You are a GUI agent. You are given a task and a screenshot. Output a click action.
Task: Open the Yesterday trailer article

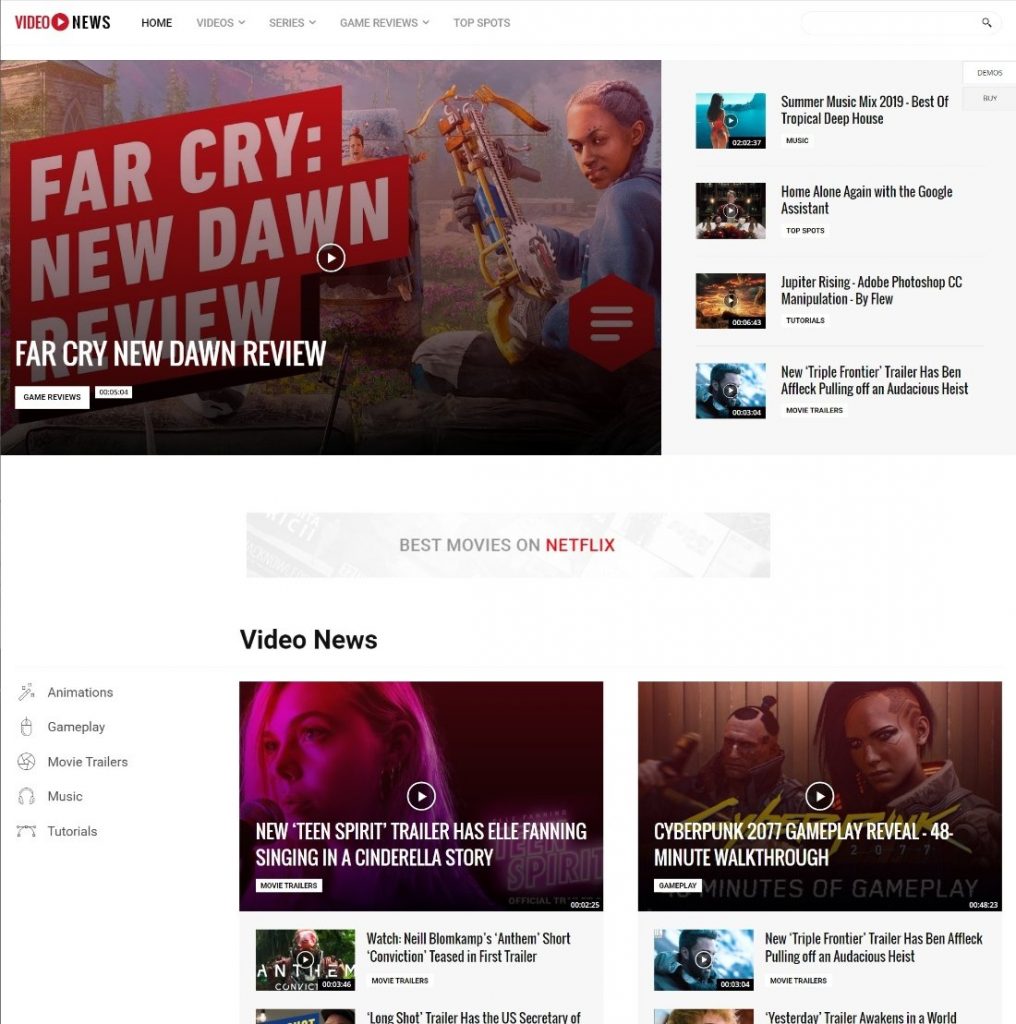tap(861, 1017)
